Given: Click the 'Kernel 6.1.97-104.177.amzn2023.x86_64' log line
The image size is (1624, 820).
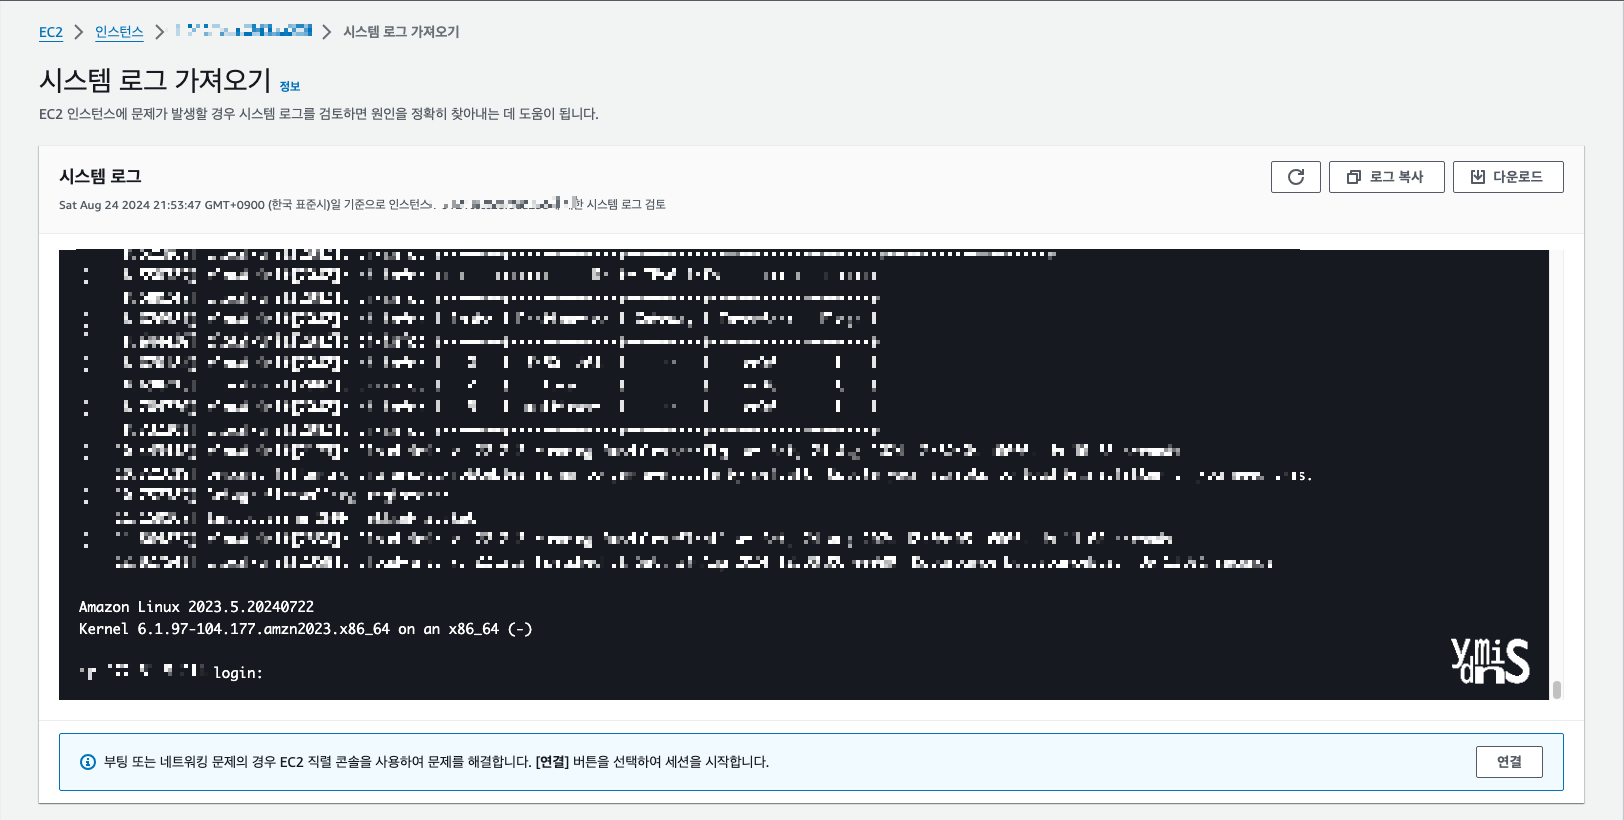Looking at the screenshot, I should pyautogui.click(x=305, y=629).
